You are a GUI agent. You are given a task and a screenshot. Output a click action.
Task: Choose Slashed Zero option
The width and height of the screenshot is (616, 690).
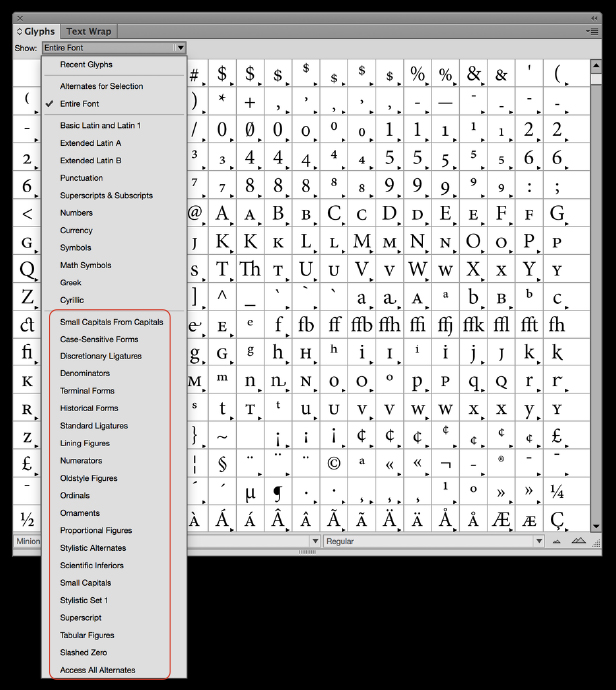(114, 653)
